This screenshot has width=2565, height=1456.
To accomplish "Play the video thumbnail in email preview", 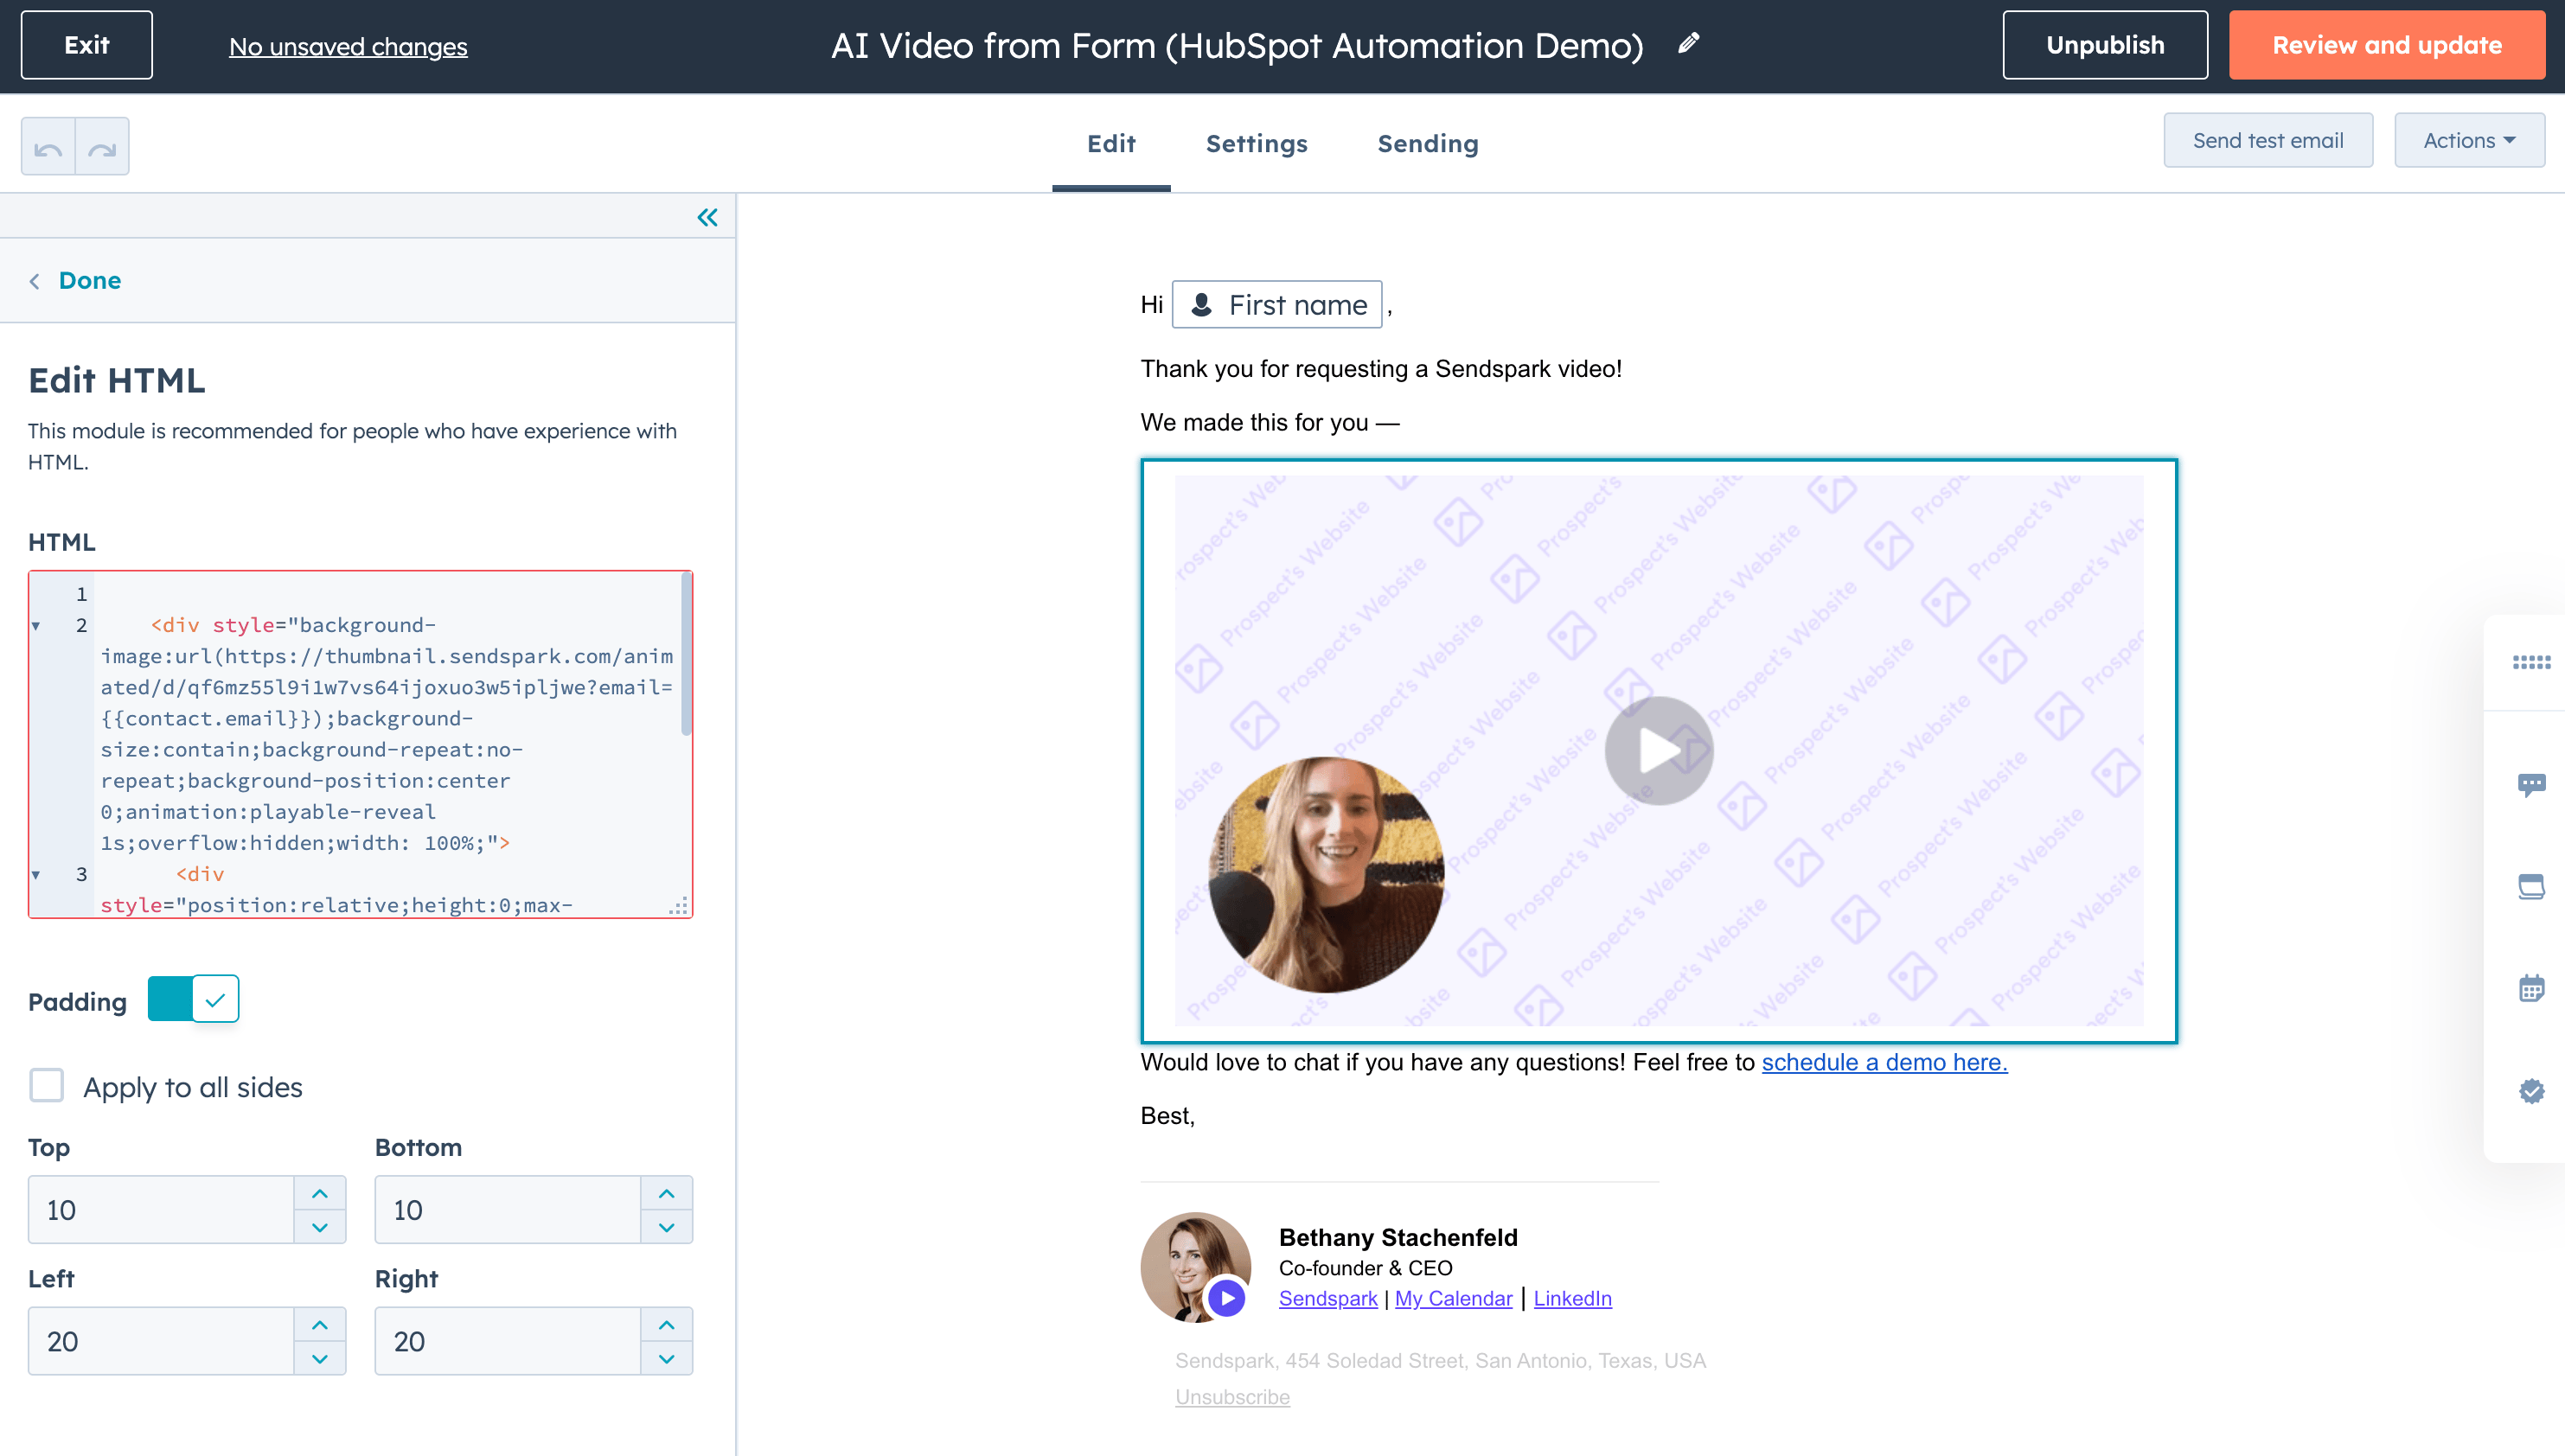I will (1659, 751).
